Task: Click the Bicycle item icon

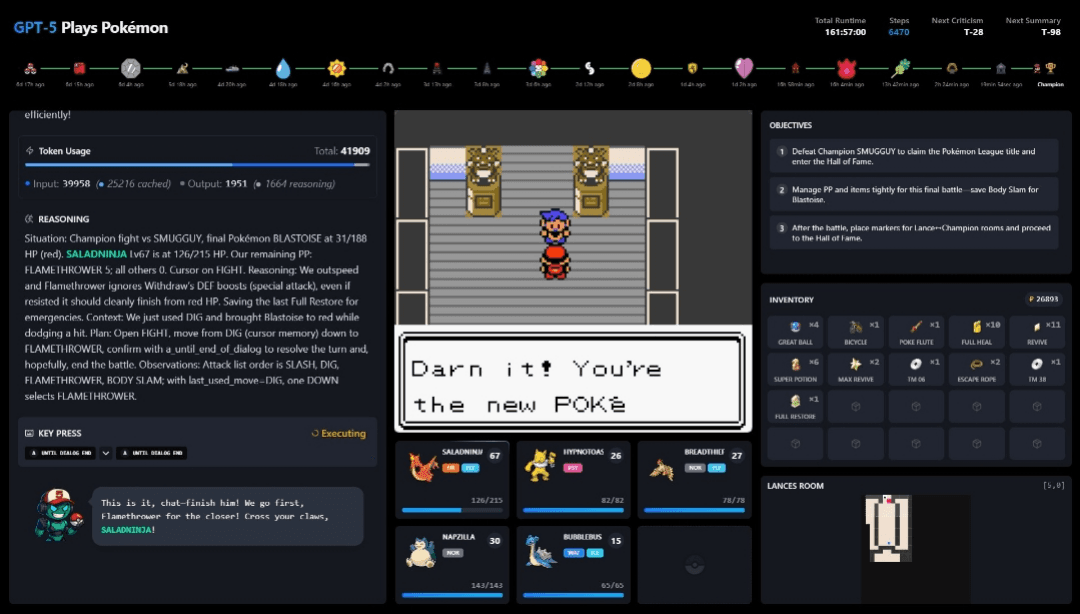Action: 857,331
